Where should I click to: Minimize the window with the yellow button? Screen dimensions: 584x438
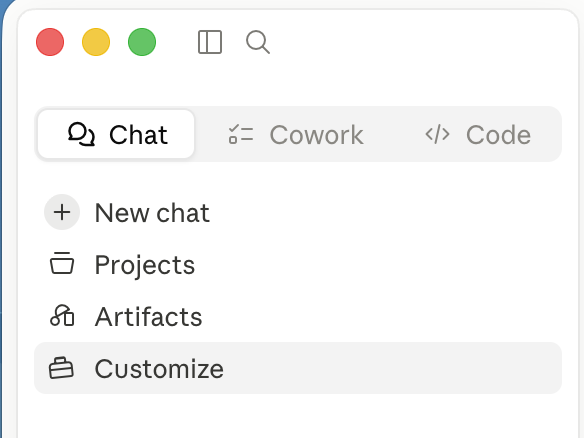[x=96, y=42]
